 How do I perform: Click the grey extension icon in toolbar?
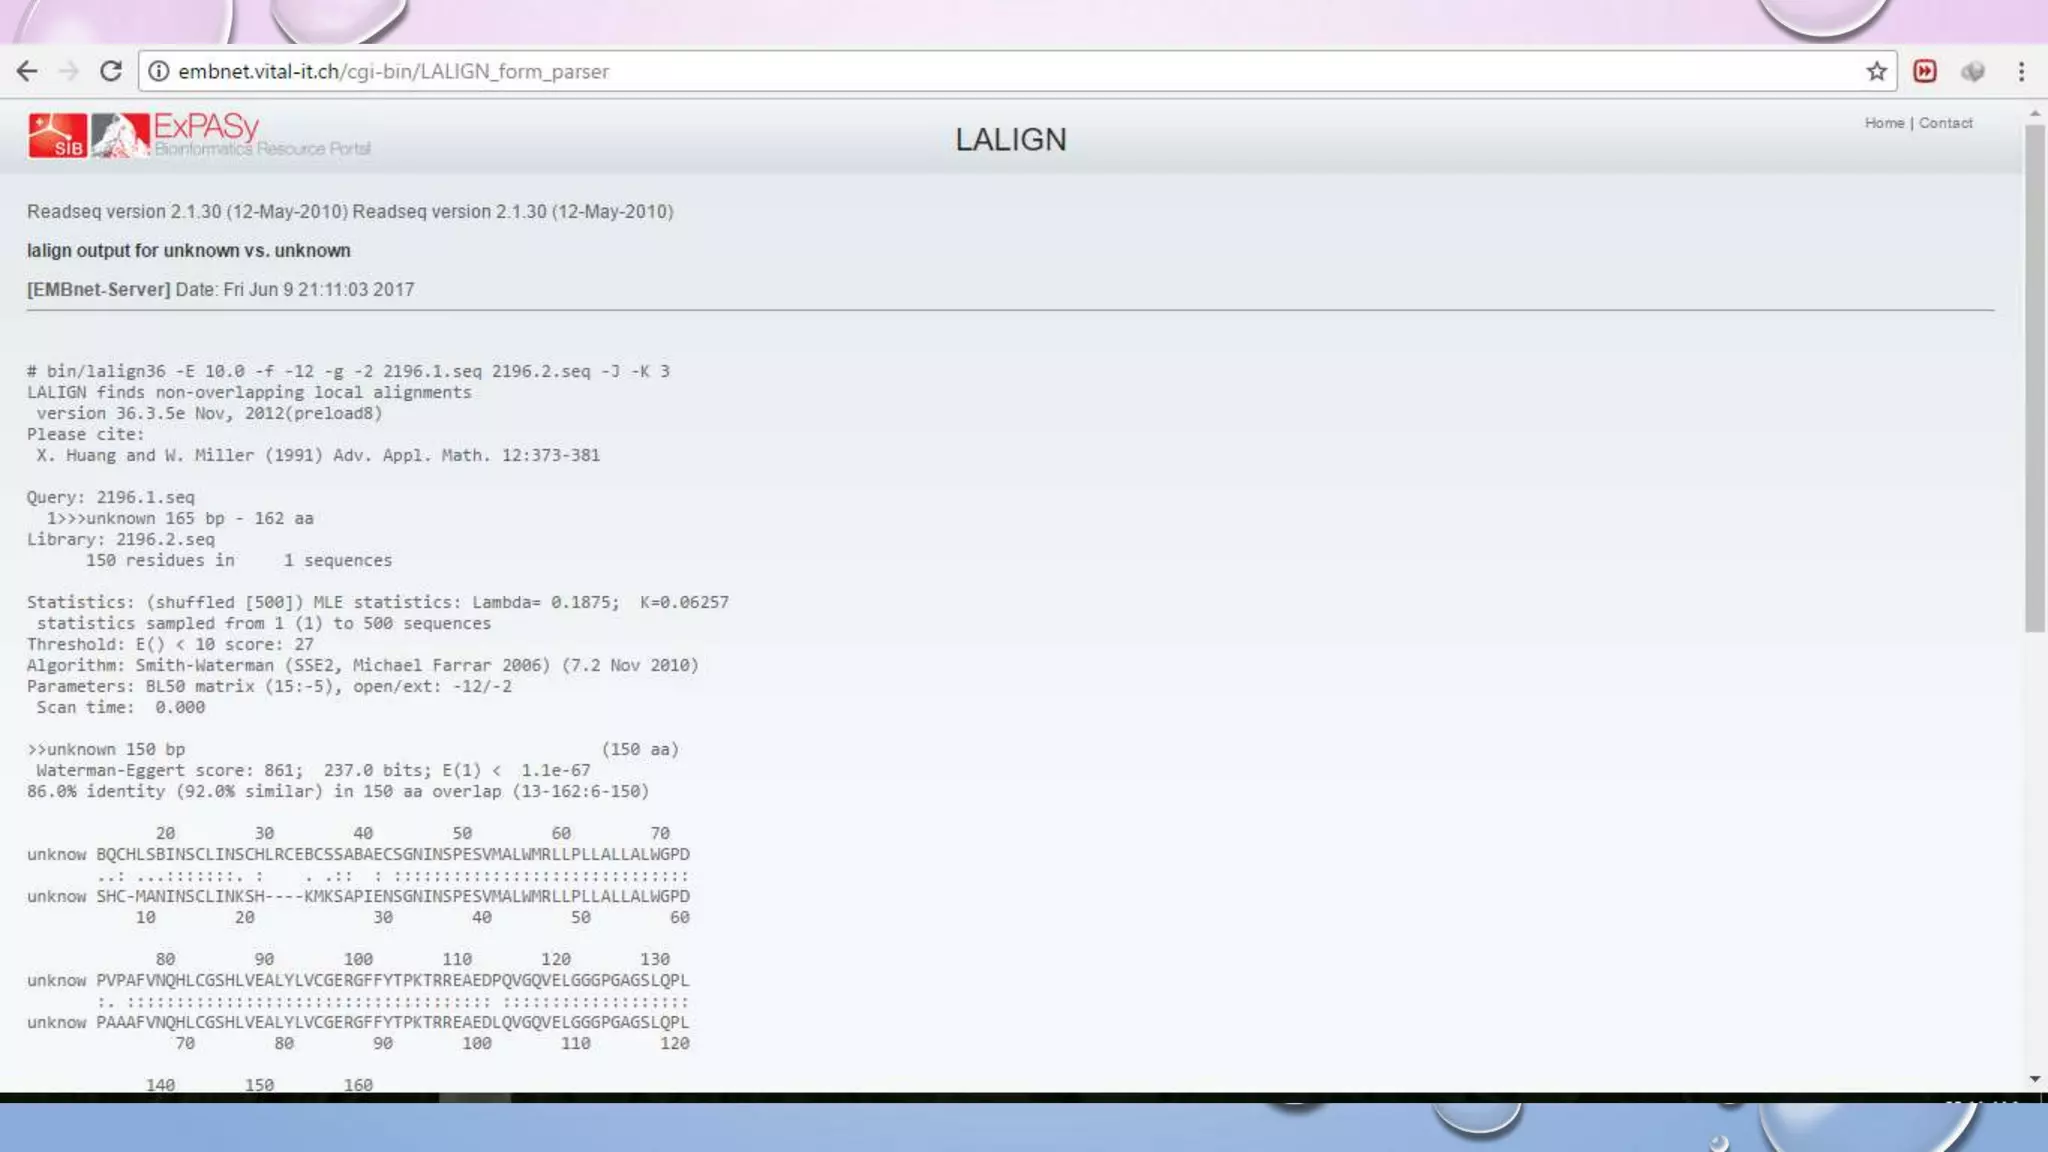point(1972,71)
